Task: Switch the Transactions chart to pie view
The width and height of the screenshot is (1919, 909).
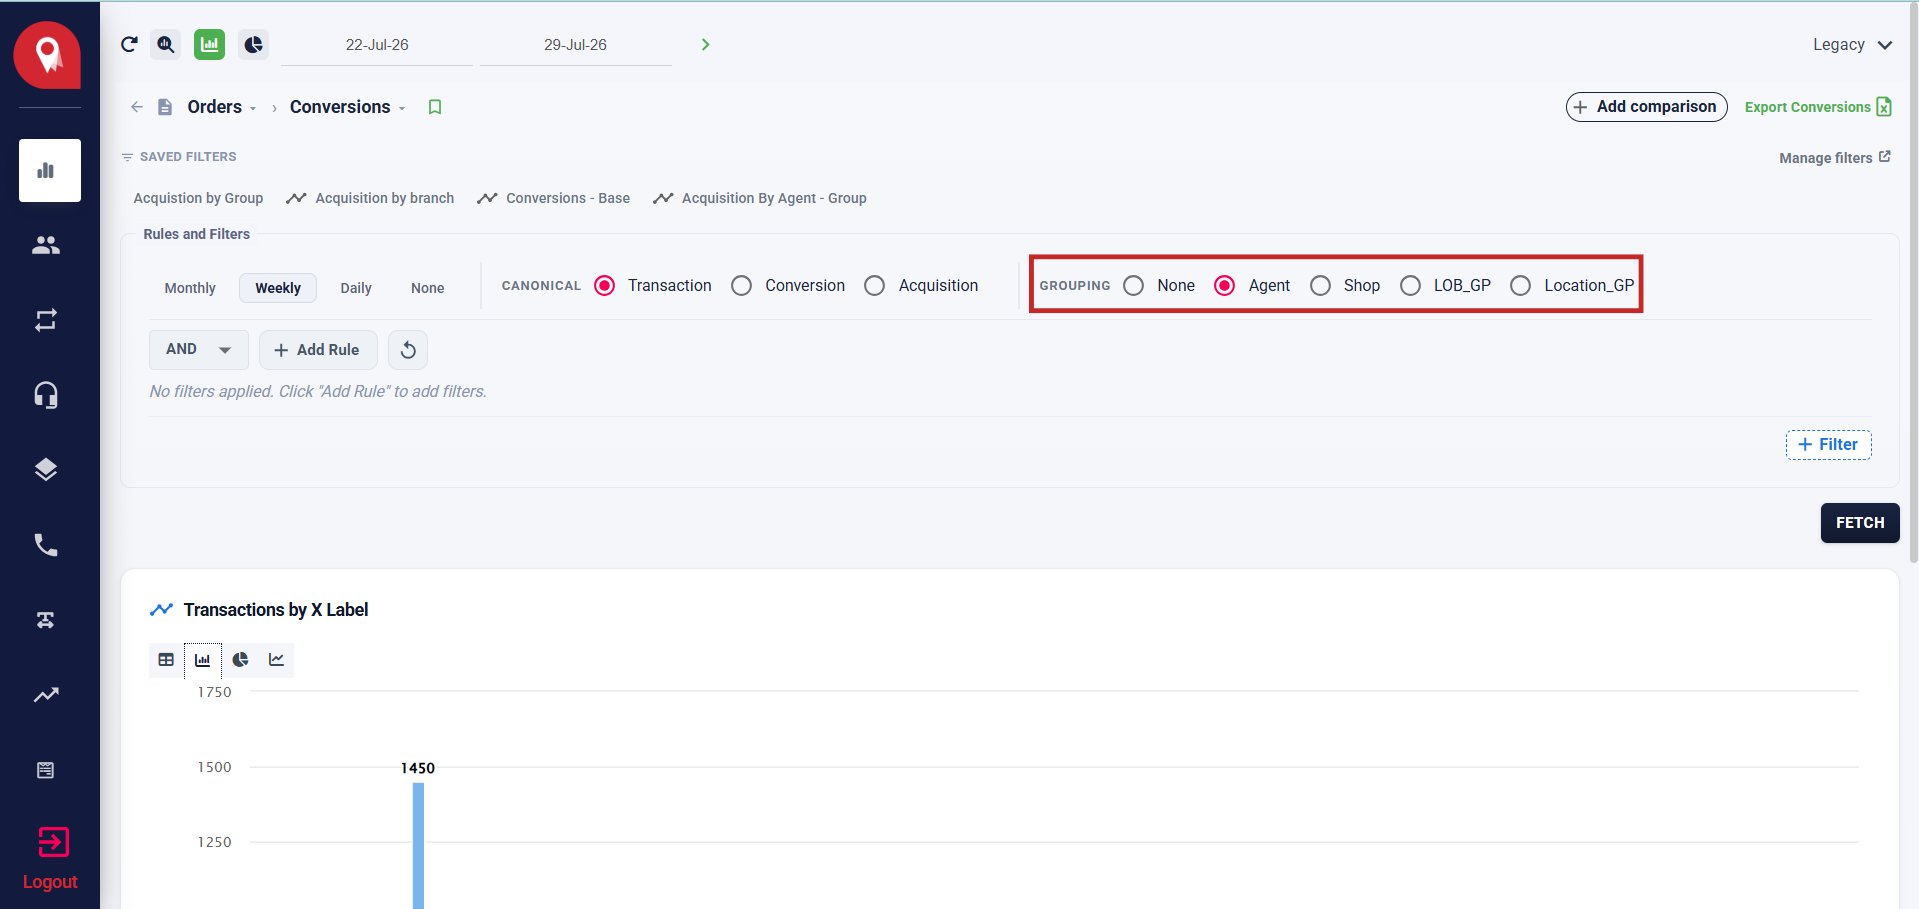Action: click(240, 660)
